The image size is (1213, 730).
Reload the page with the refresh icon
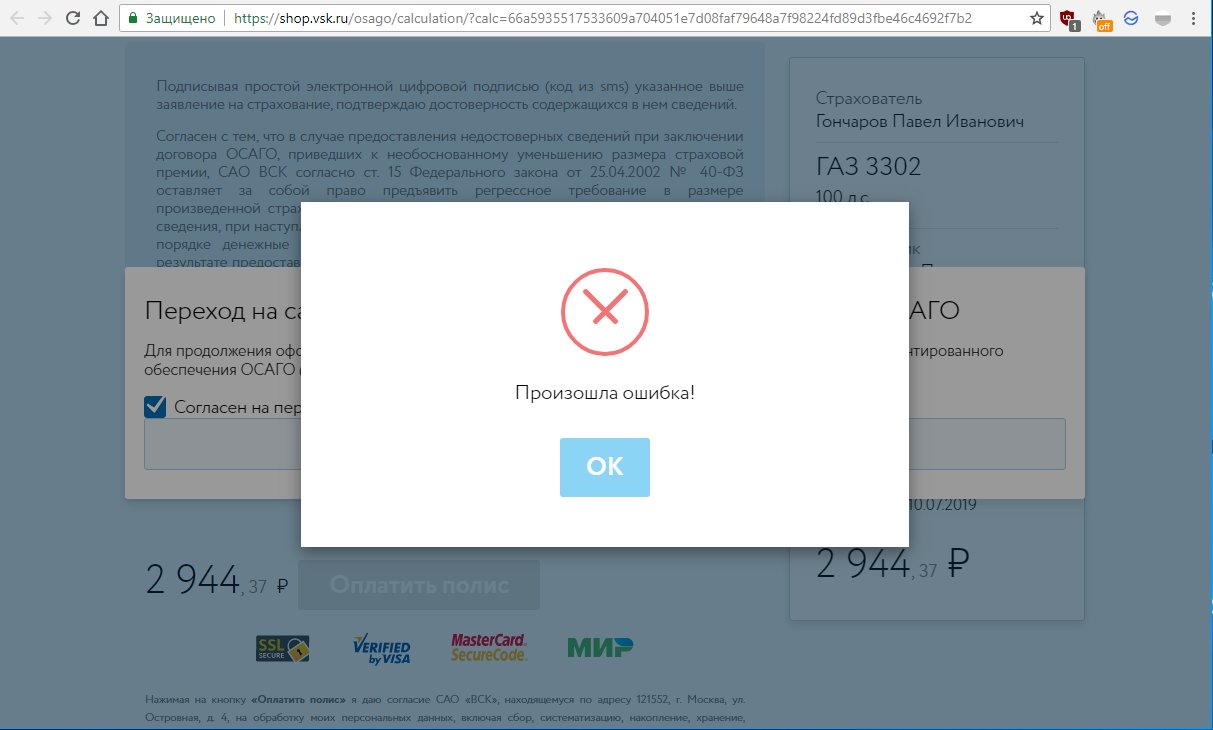[x=73, y=18]
